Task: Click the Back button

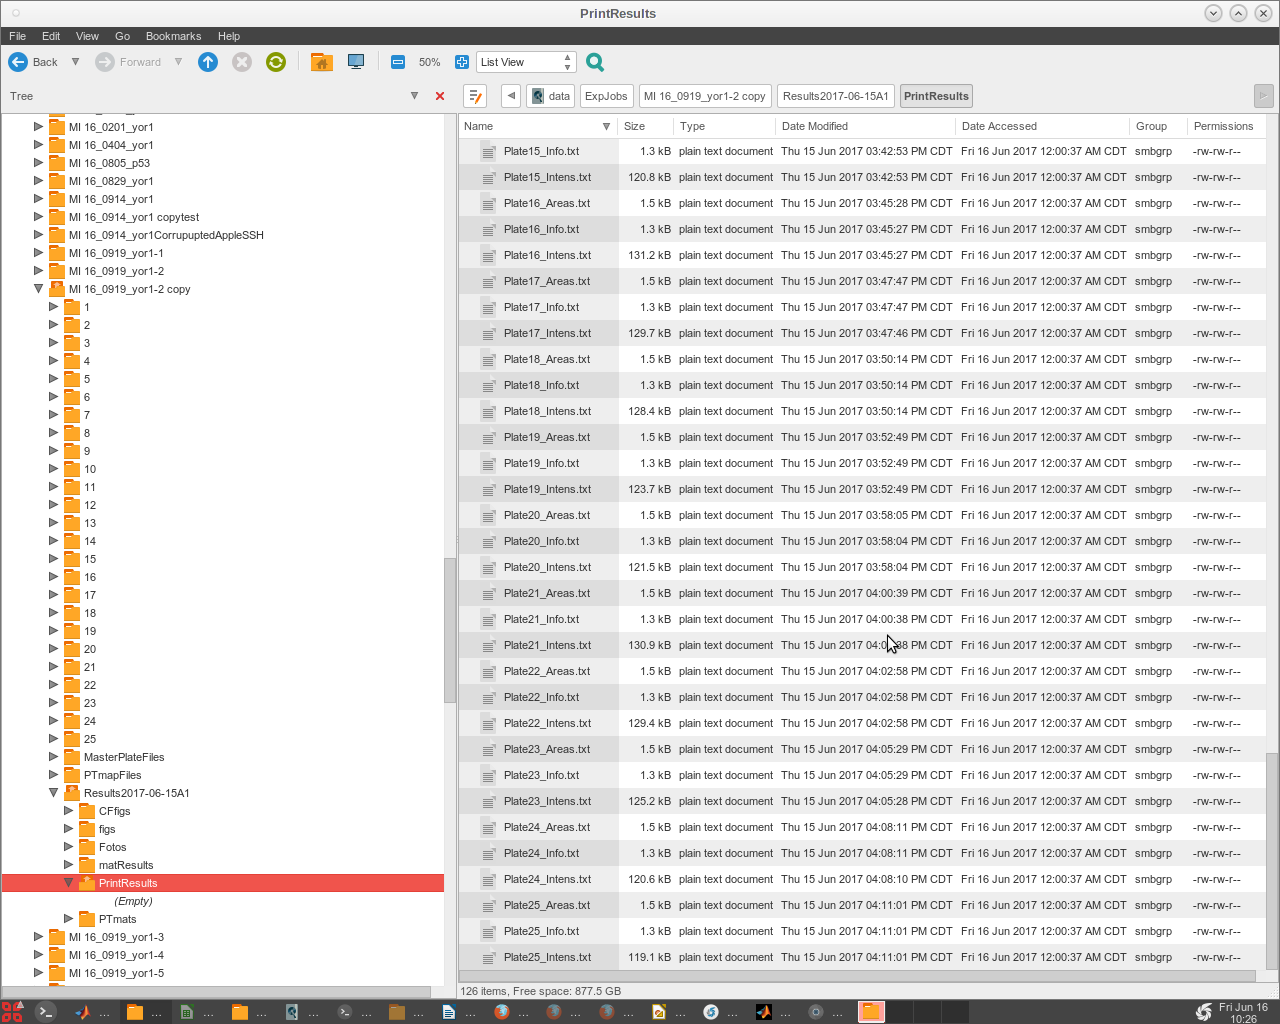Action: [34, 62]
